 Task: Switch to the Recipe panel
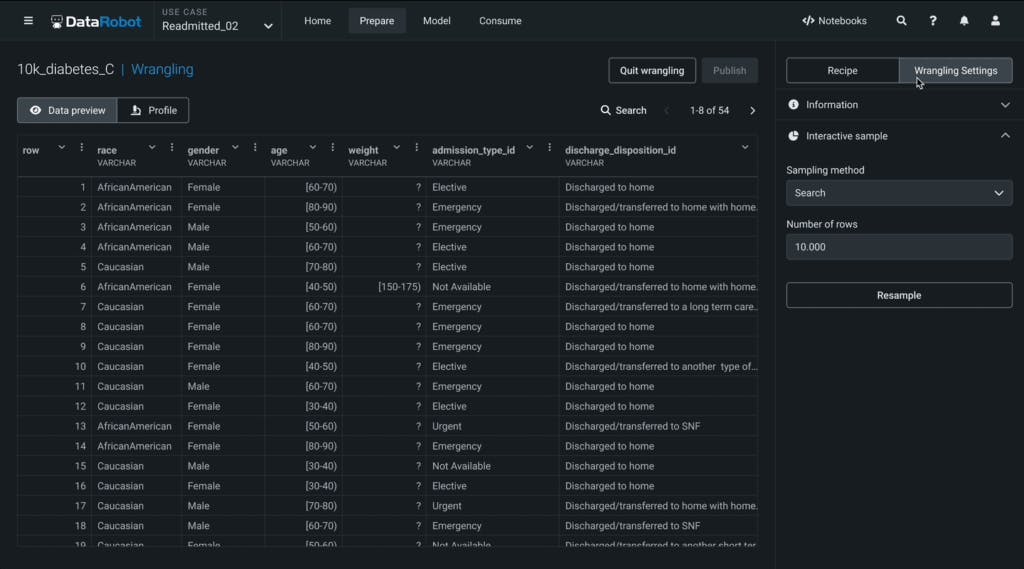pyautogui.click(x=842, y=71)
